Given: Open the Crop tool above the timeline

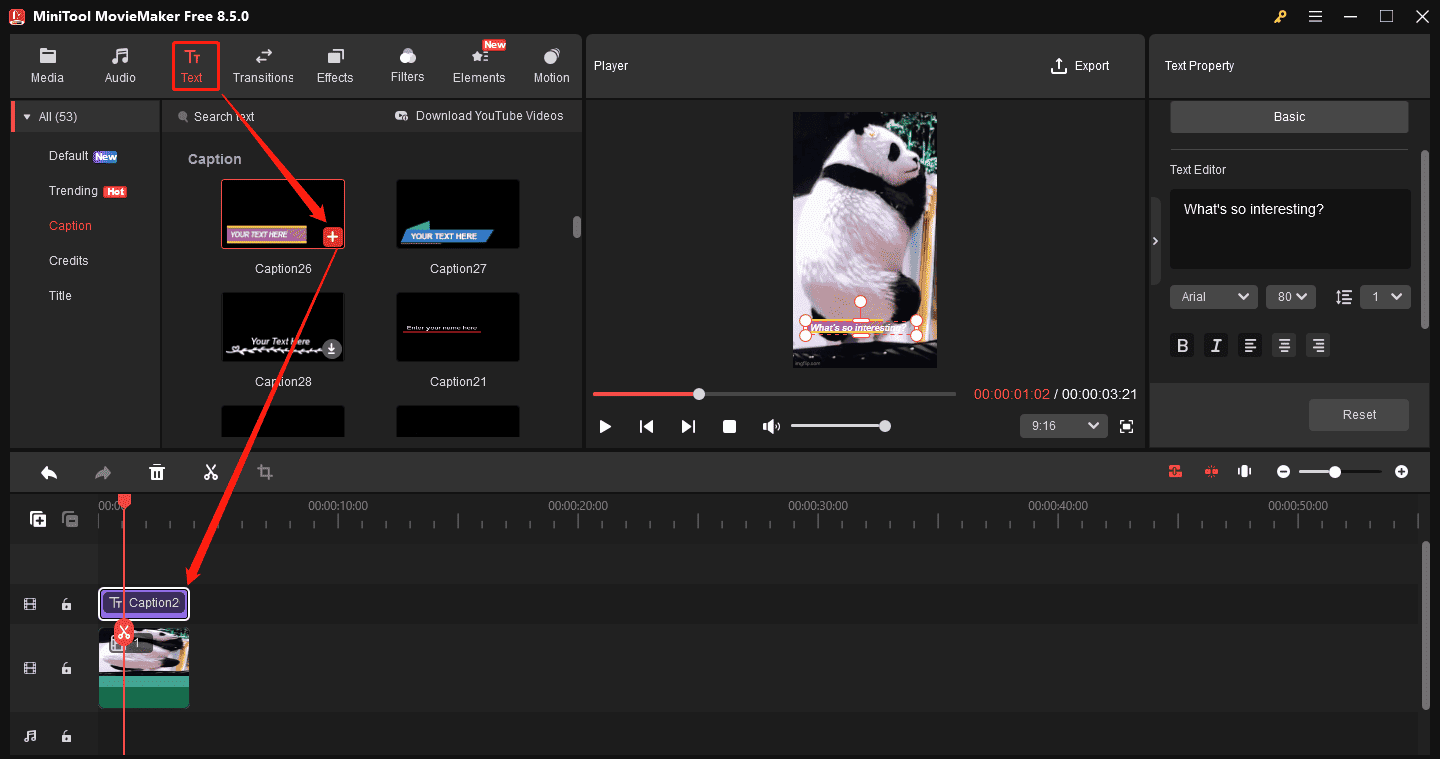Looking at the screenshot, I should (x=264, y=471).
